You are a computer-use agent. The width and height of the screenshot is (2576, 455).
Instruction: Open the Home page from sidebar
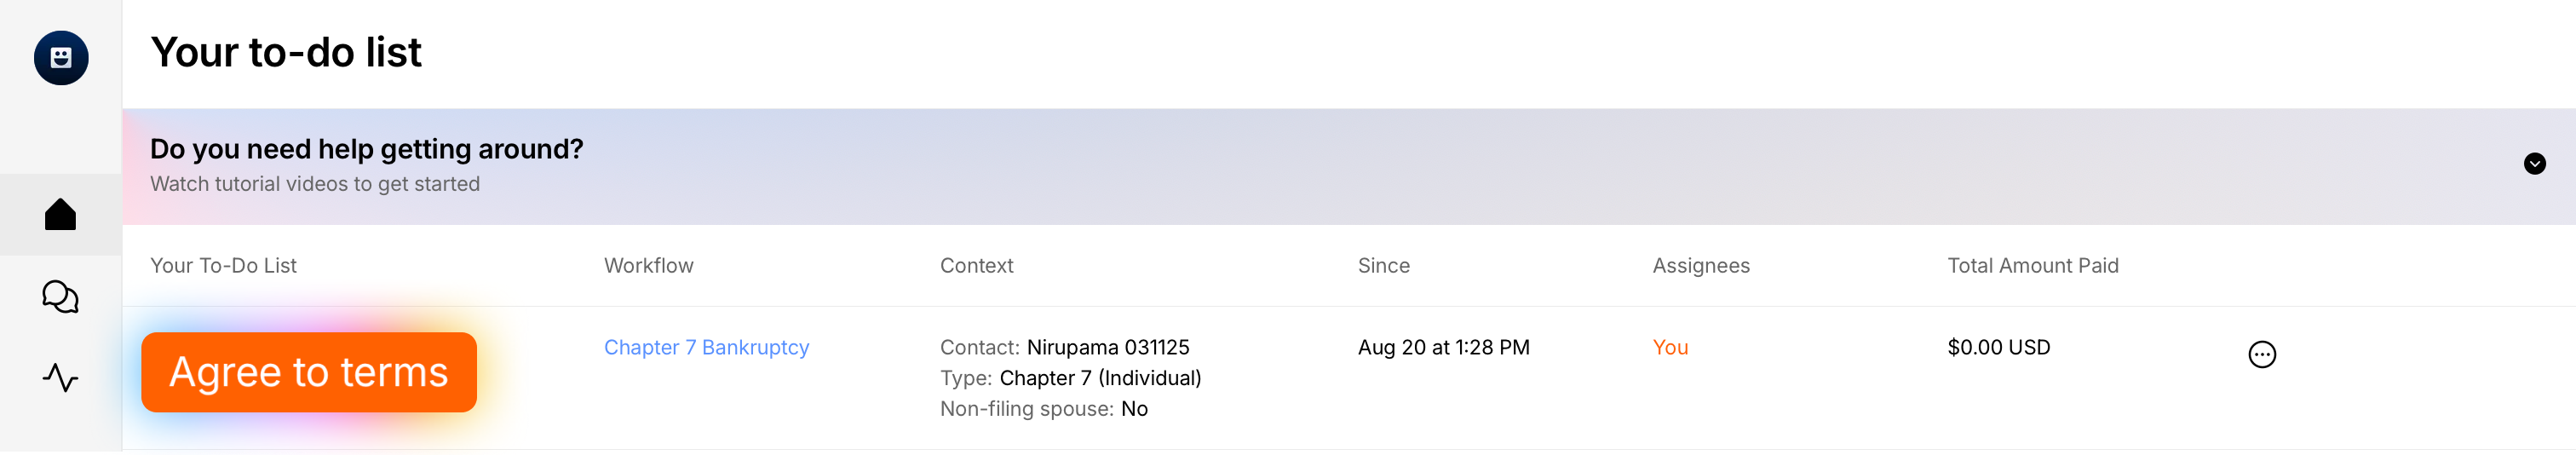coord(61,214)
